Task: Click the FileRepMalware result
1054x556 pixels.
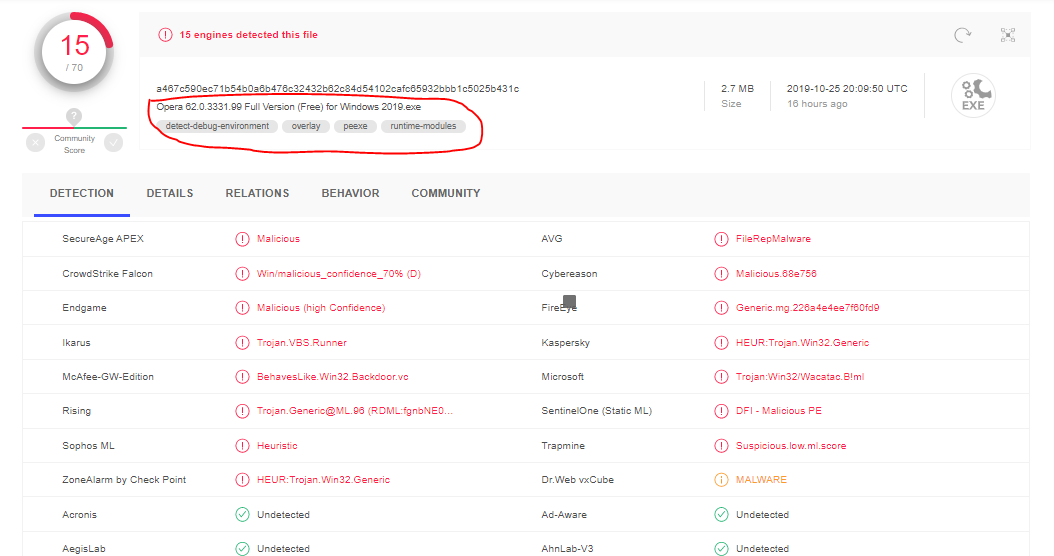Action: tap(773, 239)
